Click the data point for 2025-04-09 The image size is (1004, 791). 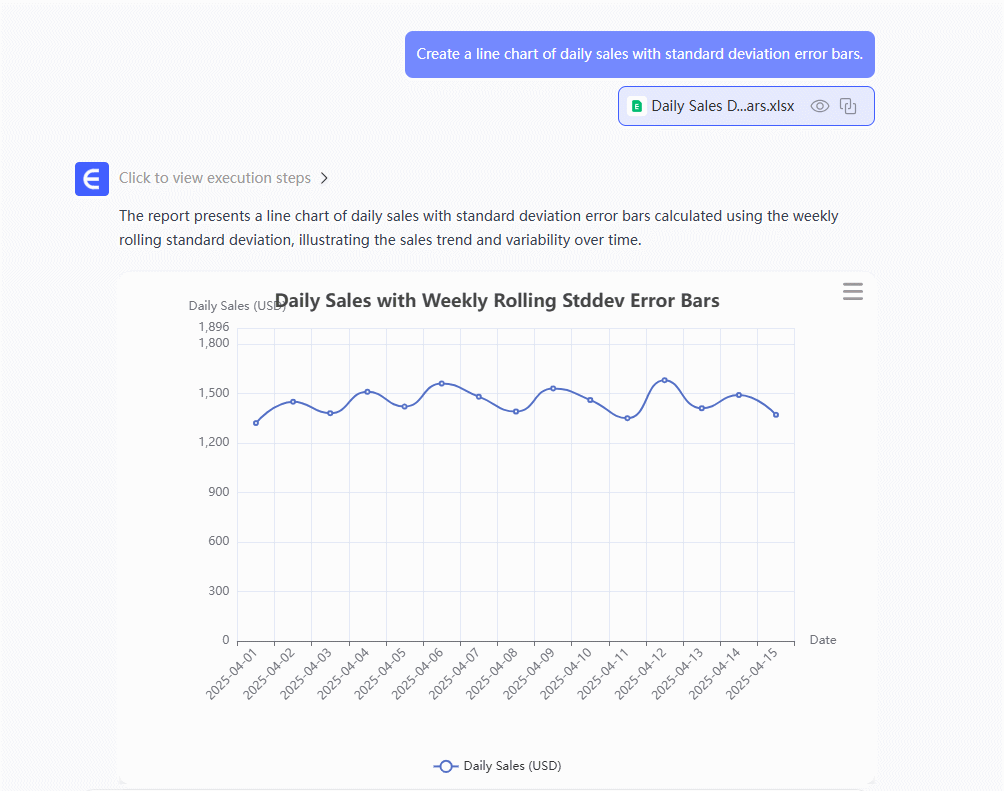pyautogui.click(x=553, y=388)
